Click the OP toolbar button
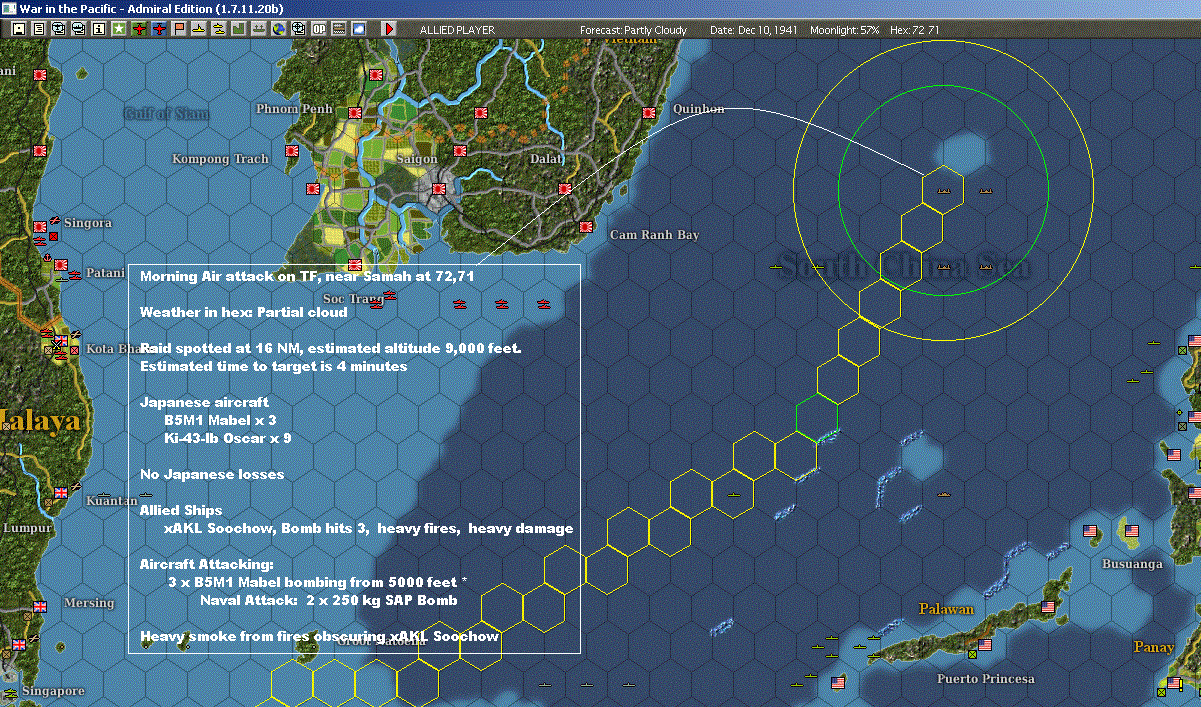 coord(319,29)
